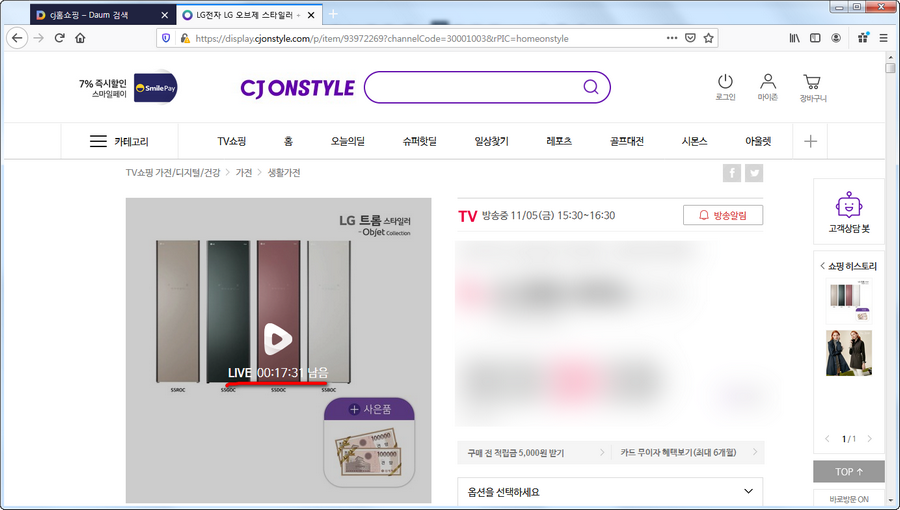This screenshot has height=510, width=900.
Task: Expand more menu with plus icon
Action: click(x=810, y=141)
